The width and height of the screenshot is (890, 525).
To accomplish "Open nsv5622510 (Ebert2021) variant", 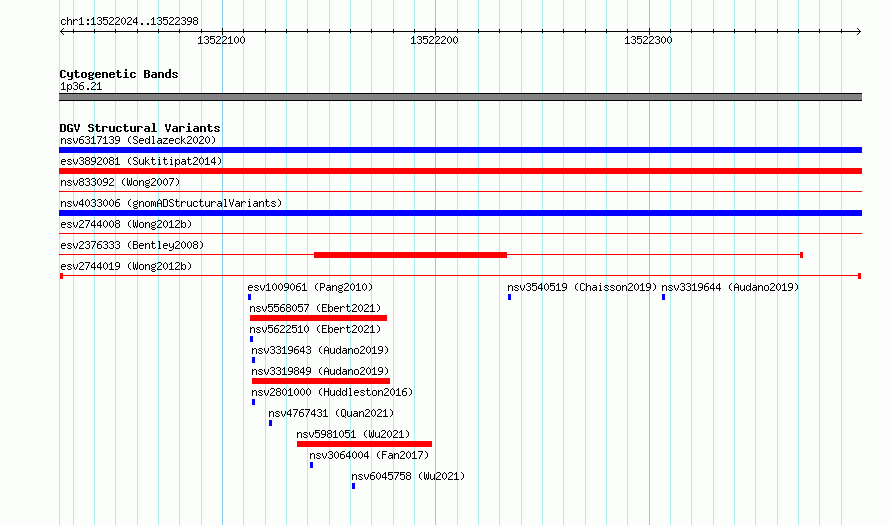I will pos(315,329).
